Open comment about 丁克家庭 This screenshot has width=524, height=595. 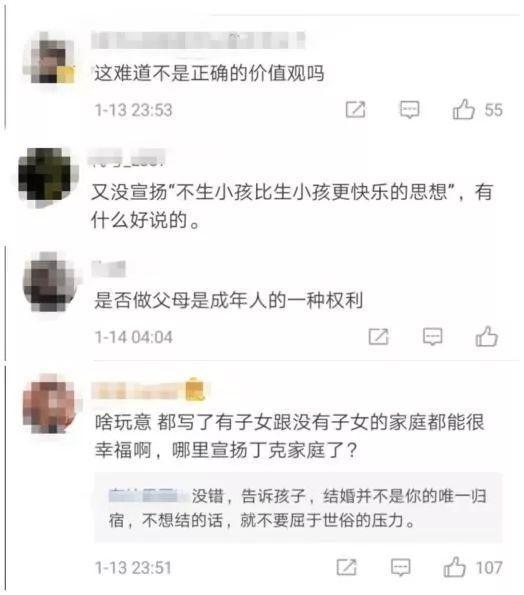point(289,436)
